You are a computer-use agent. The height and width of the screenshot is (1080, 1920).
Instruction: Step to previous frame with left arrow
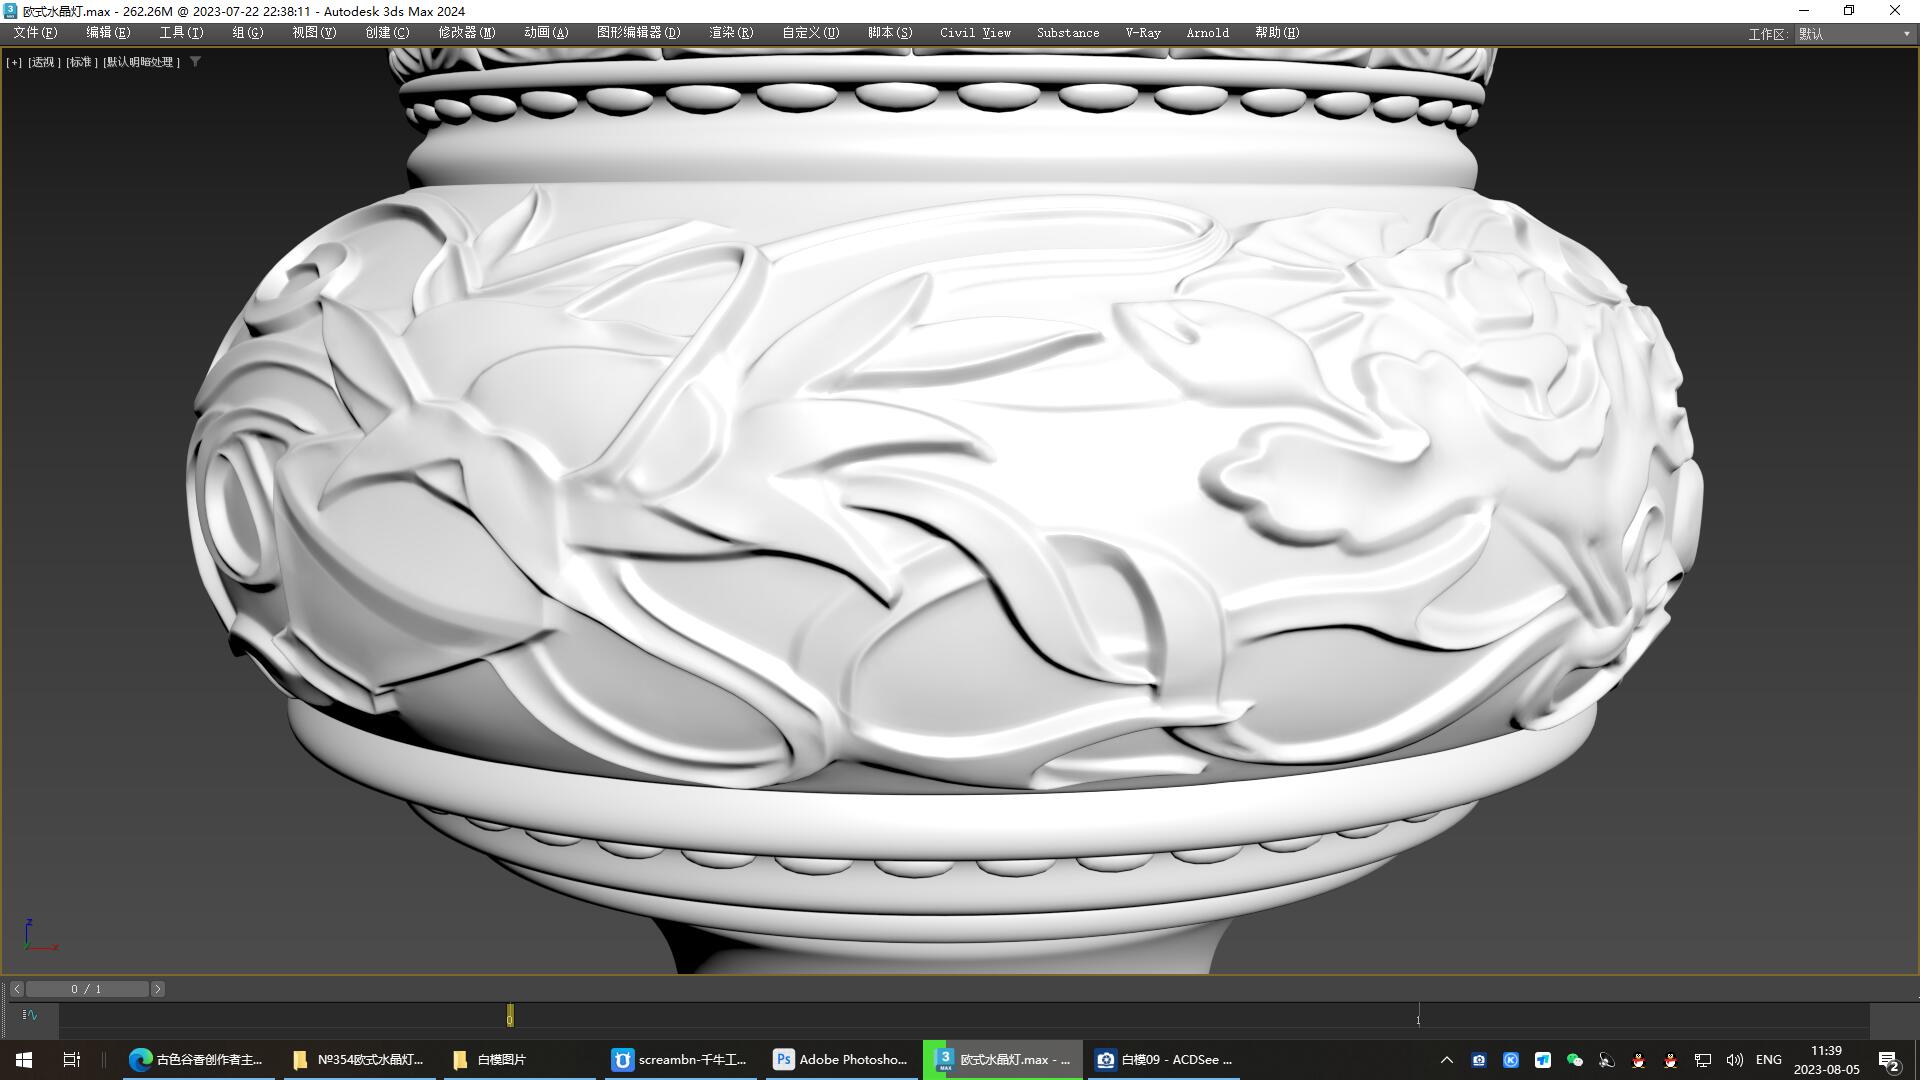pyautogui.click(x=17, y=989)
